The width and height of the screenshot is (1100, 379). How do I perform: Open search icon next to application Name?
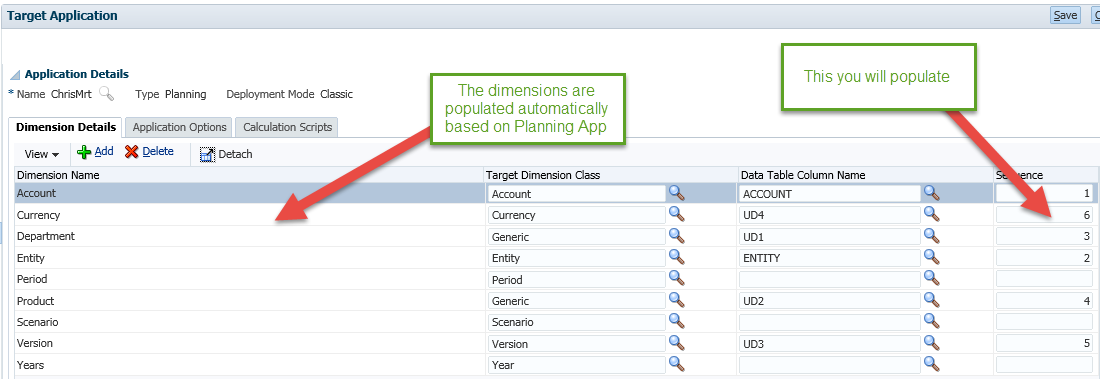[x=106, y=93]
